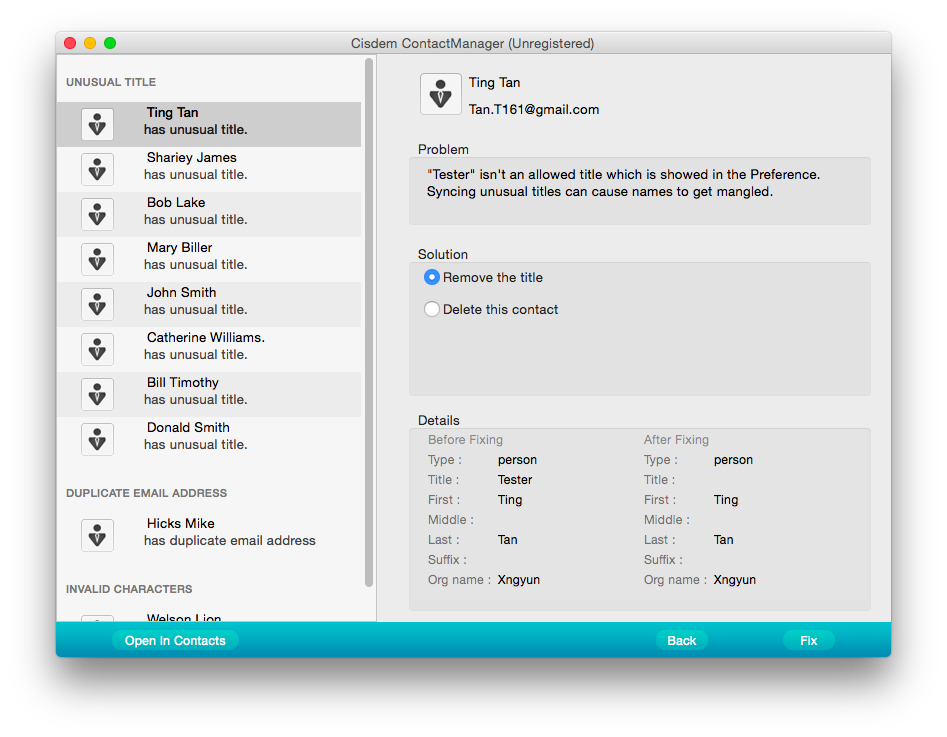Click the 'Ting Tan' name in detail header
The height and width of the screenshot is (737, 947).
[495, 83]
